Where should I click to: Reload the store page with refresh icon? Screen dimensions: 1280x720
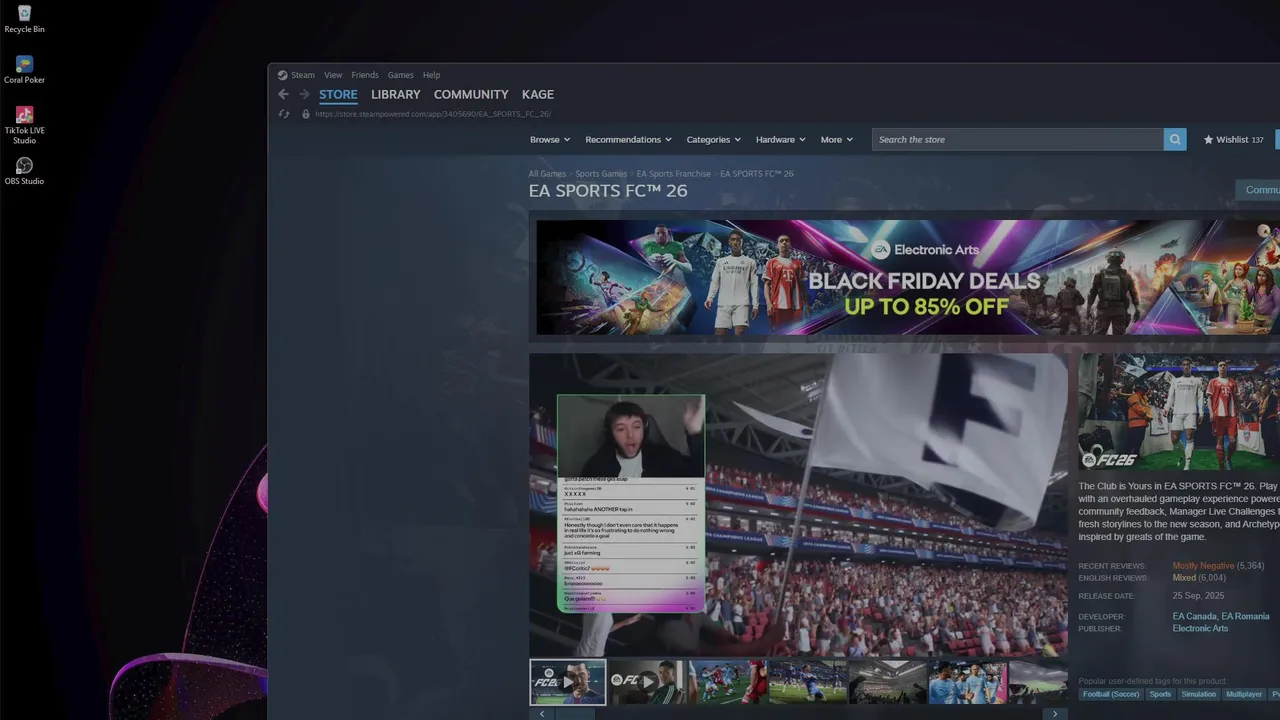pos(283,114)
